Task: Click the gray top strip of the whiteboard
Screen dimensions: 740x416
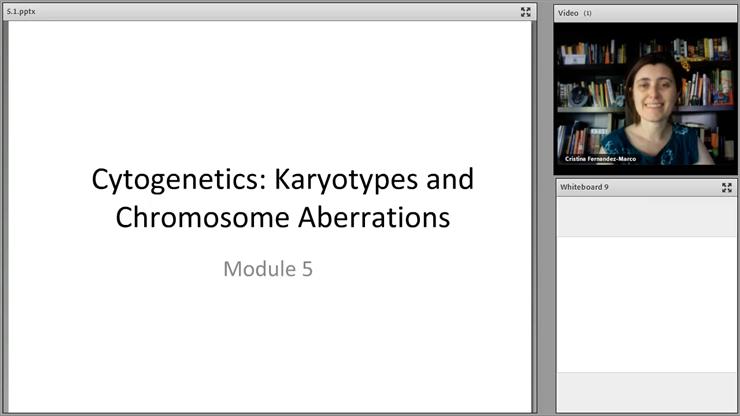Action: point(645,216)
